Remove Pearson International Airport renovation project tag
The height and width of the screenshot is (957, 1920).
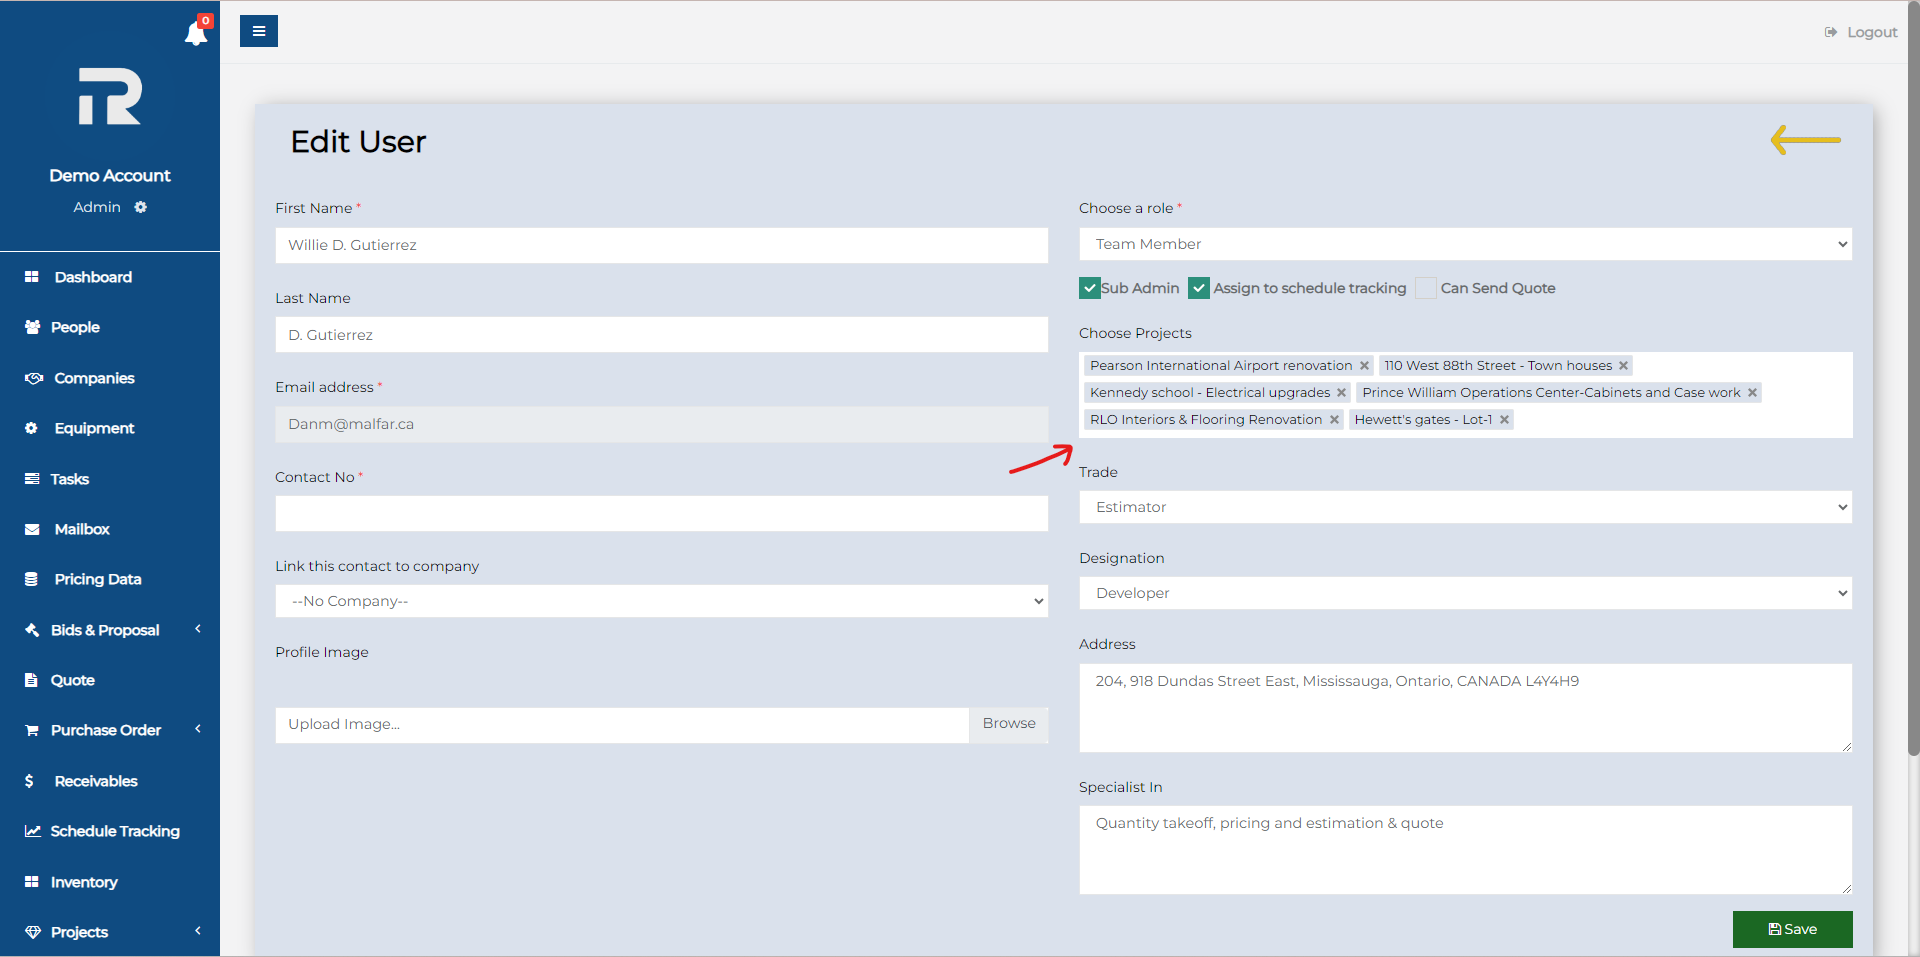[x=1364, y=366]
